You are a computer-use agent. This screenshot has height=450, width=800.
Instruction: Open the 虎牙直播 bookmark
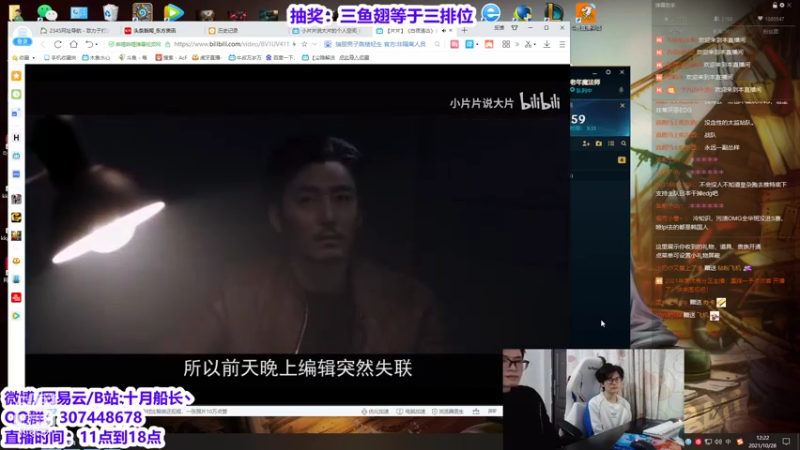pyautogui.click(x=207, y=58)
